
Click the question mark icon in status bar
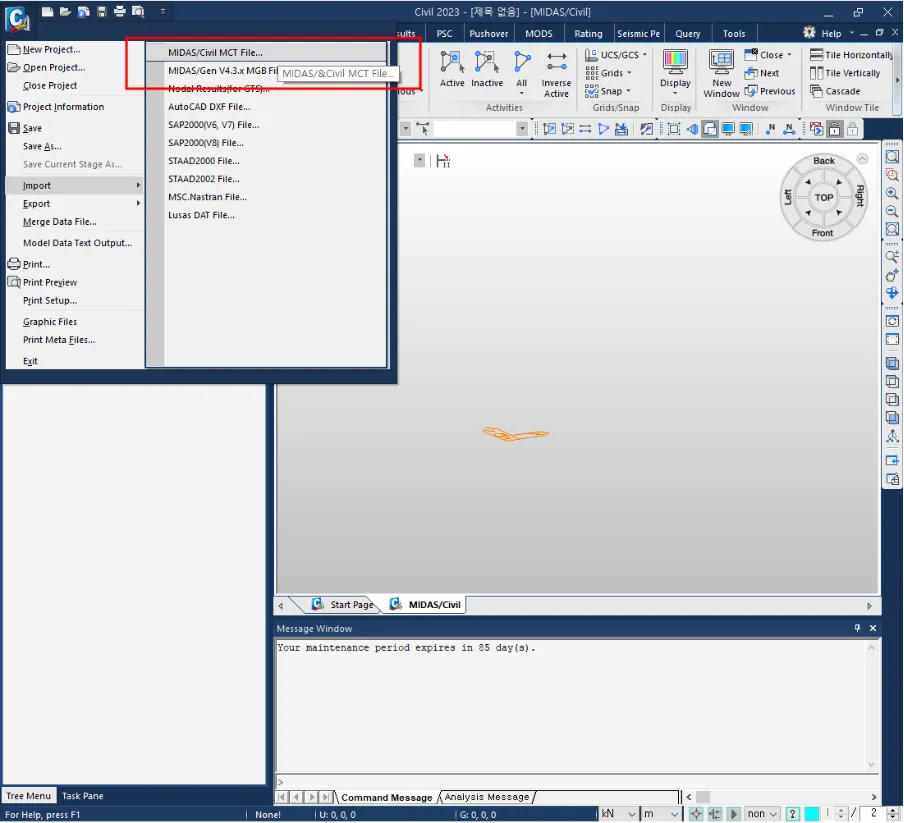click(793, 814)
